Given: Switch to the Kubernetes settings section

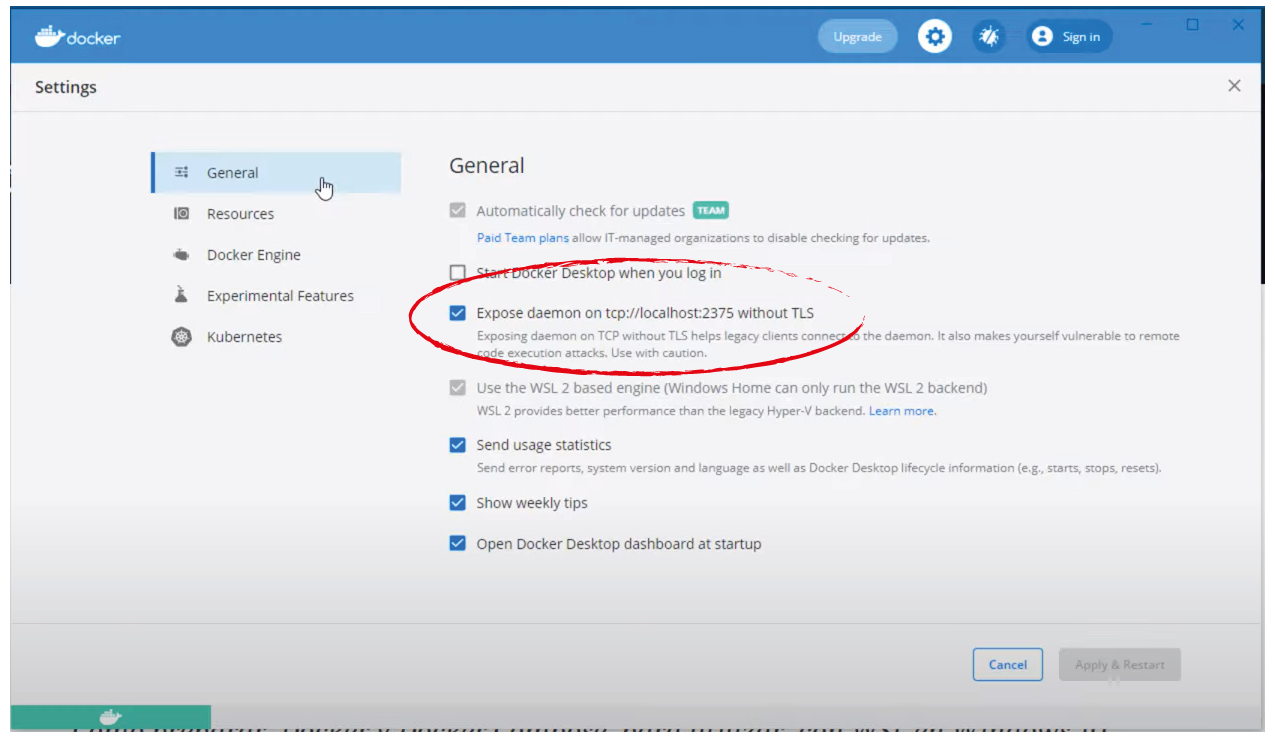Looking at the screenshot, I should 244,337.
